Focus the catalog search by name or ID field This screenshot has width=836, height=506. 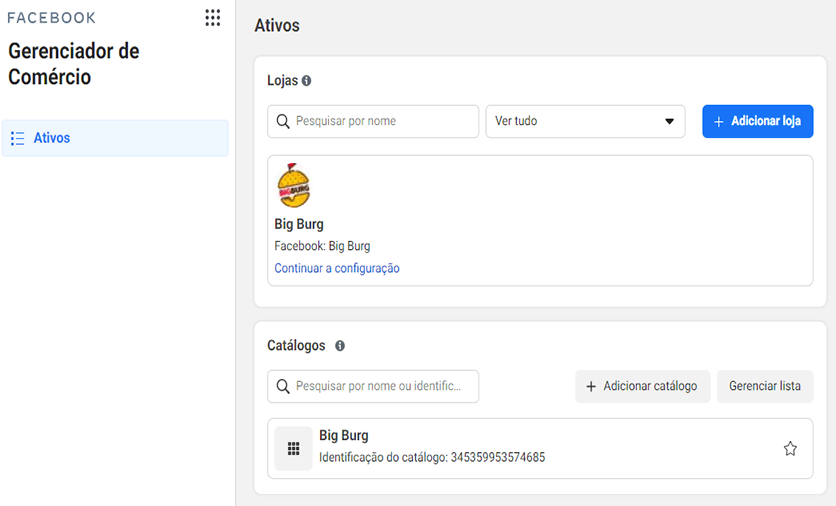[373, 386]
